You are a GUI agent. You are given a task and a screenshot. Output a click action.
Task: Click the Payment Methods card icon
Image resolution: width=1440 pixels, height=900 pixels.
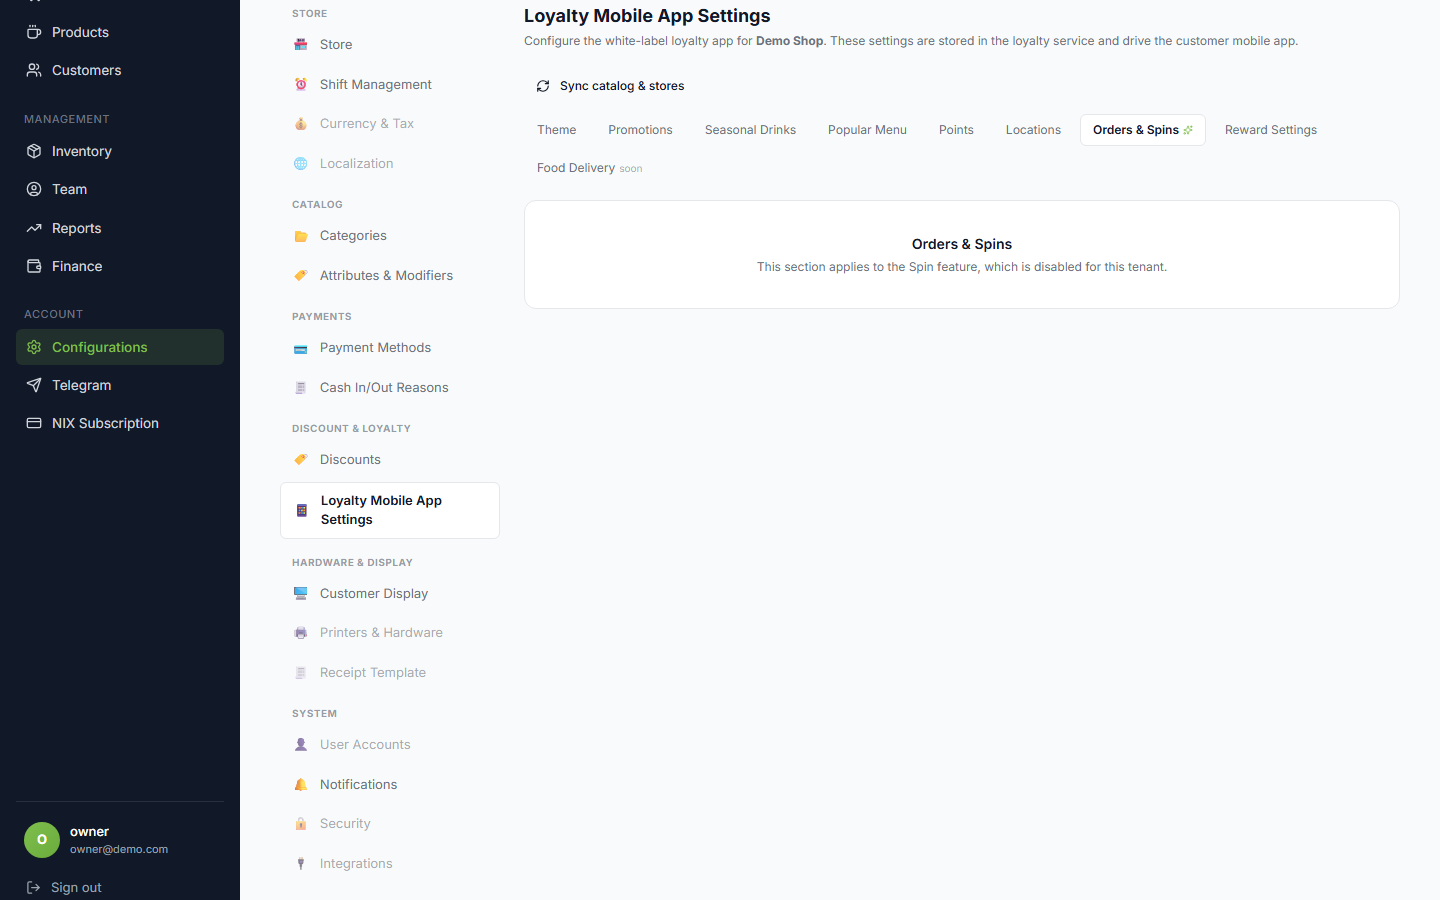tap(301, 349)
